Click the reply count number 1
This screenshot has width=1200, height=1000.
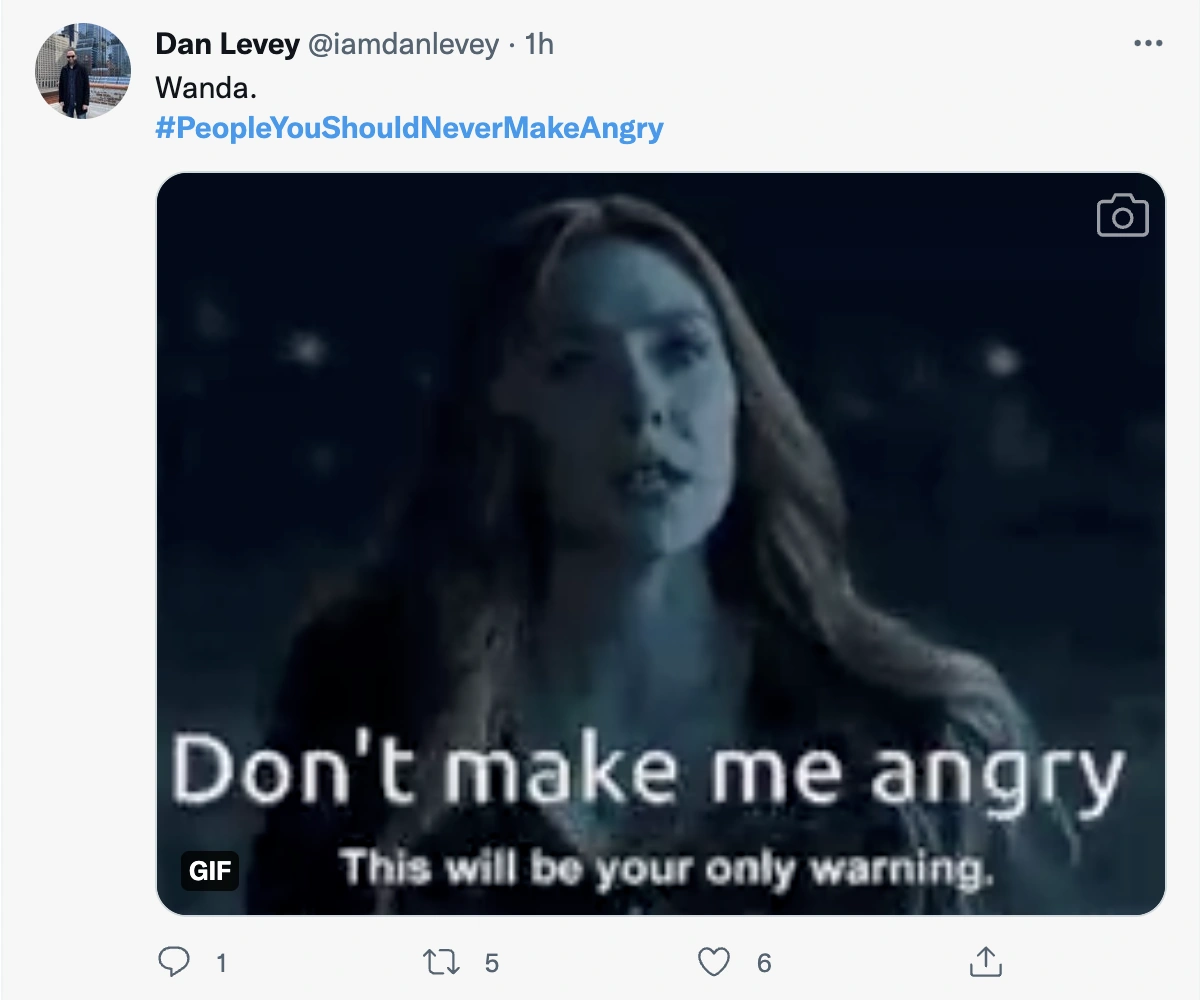coord(221,963)
